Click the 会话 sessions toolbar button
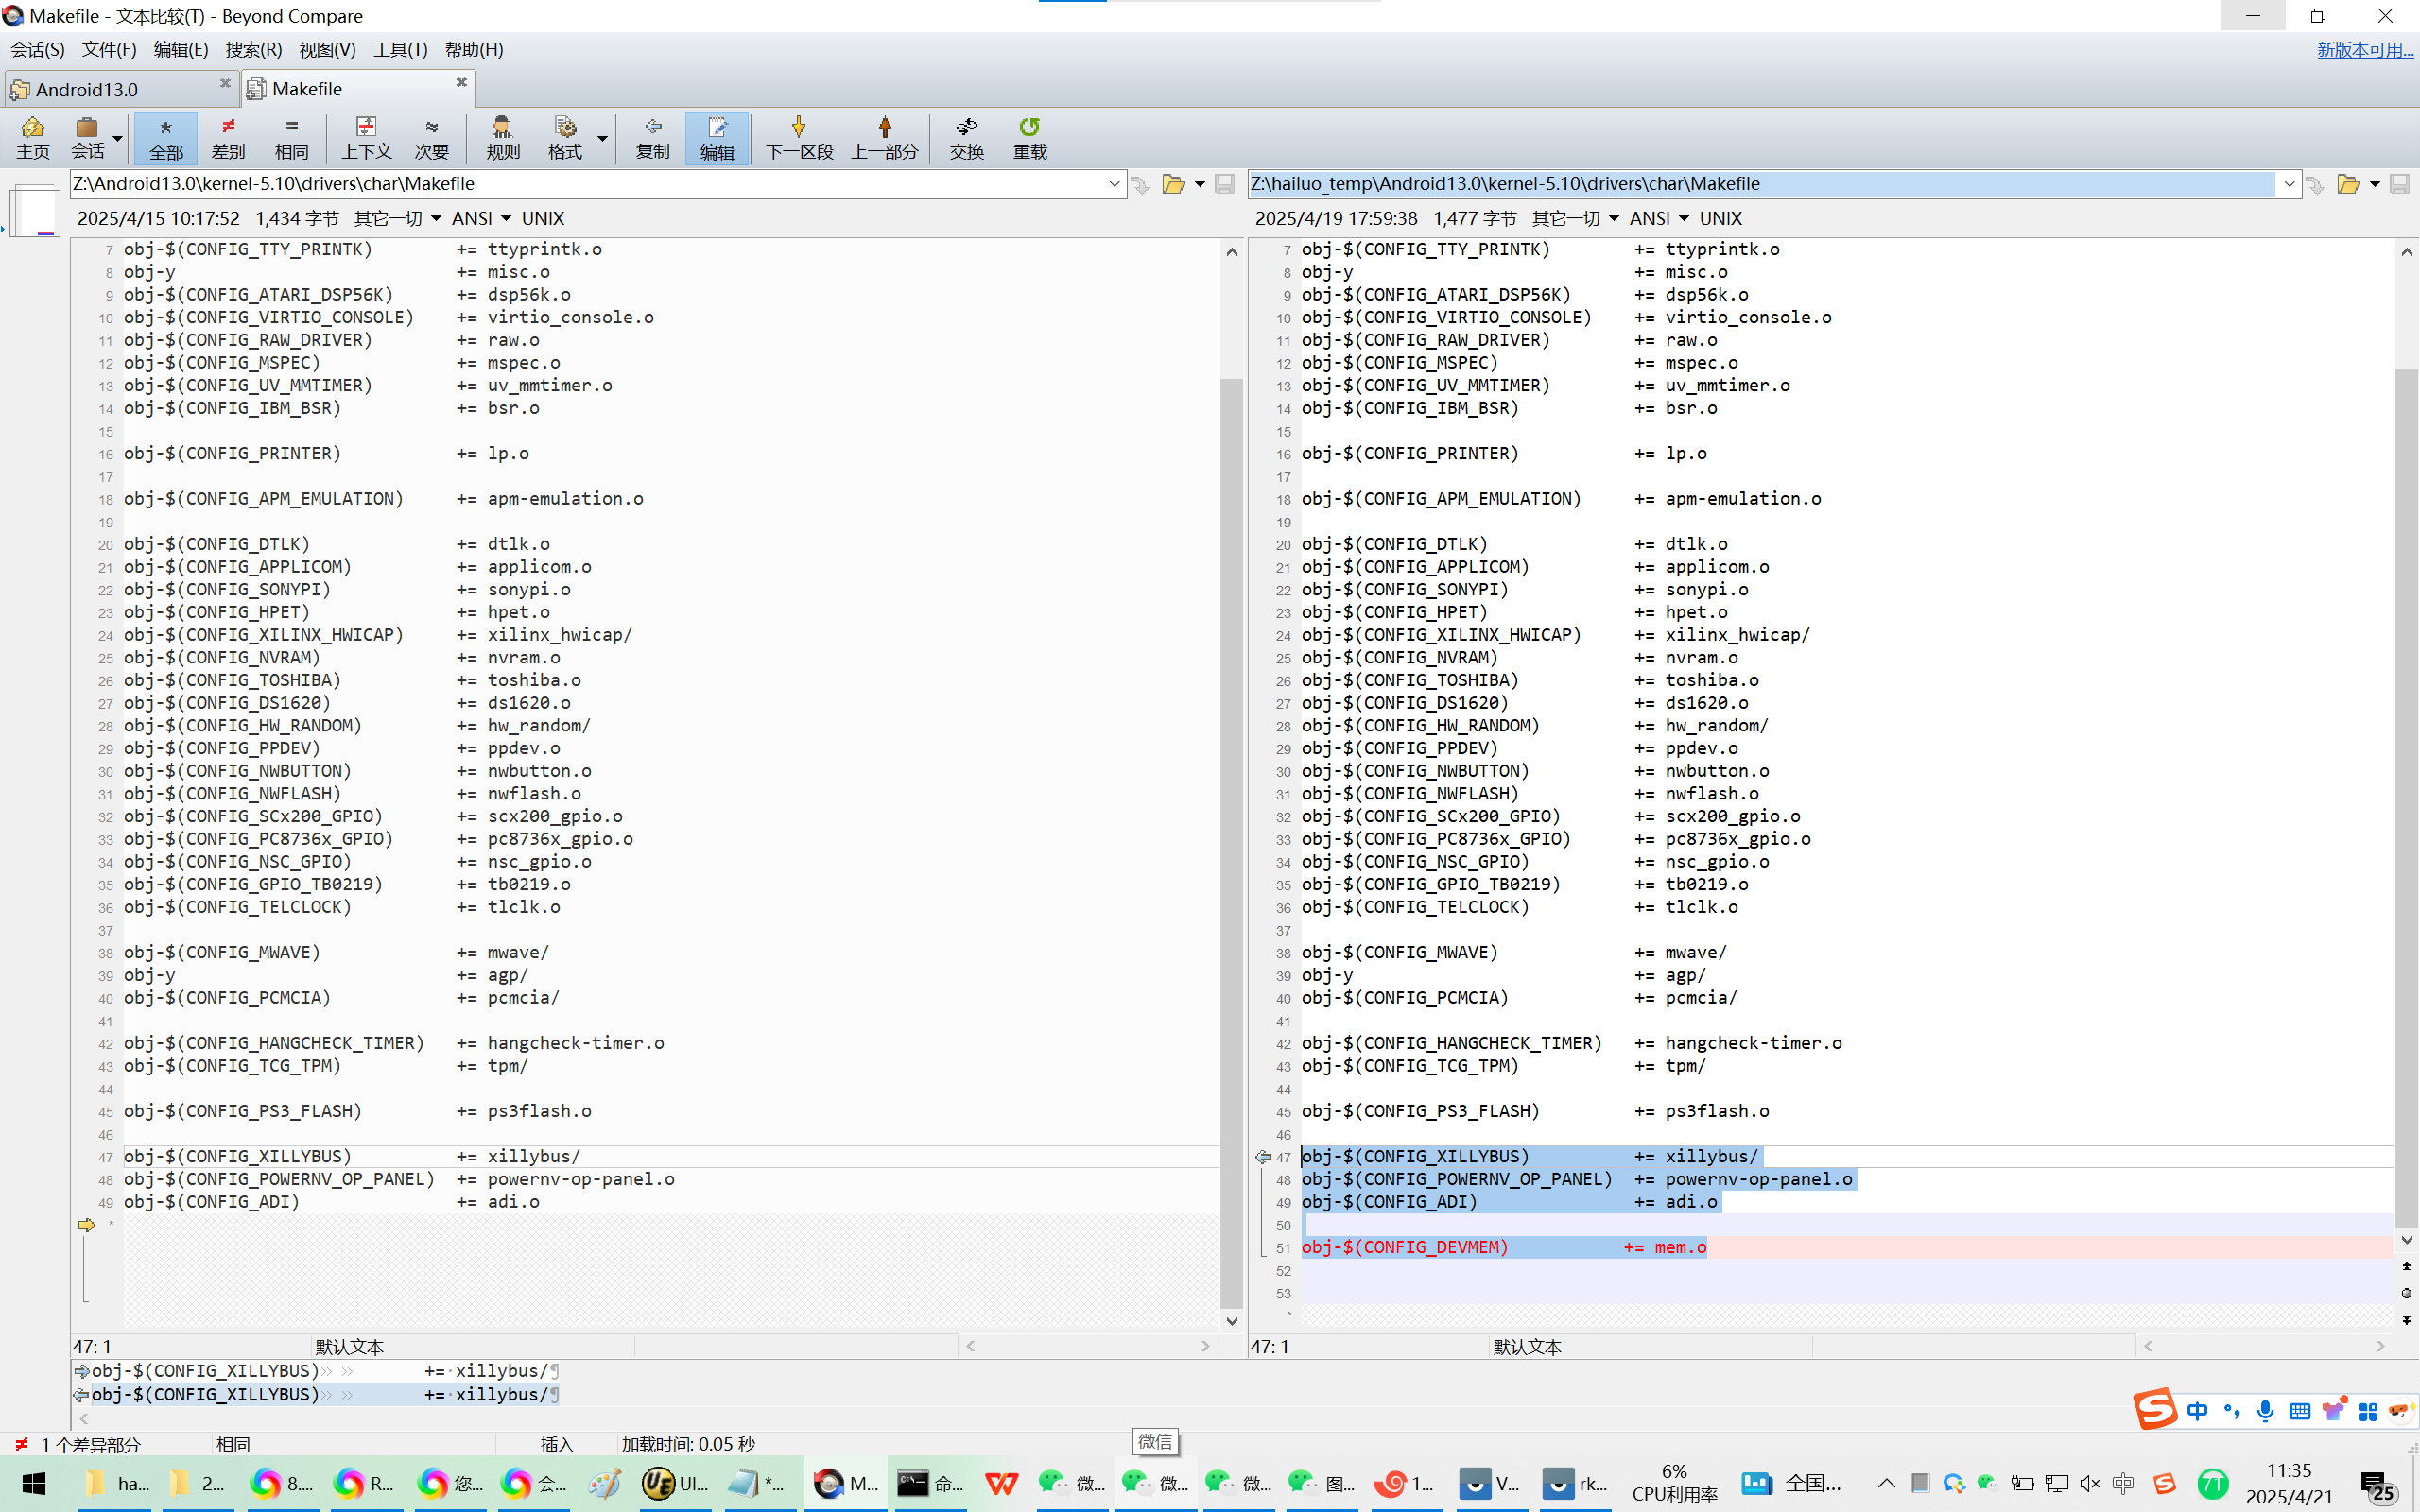Screen dimensions: 2420x1512 pyautogui.click(x=87, y=138)
